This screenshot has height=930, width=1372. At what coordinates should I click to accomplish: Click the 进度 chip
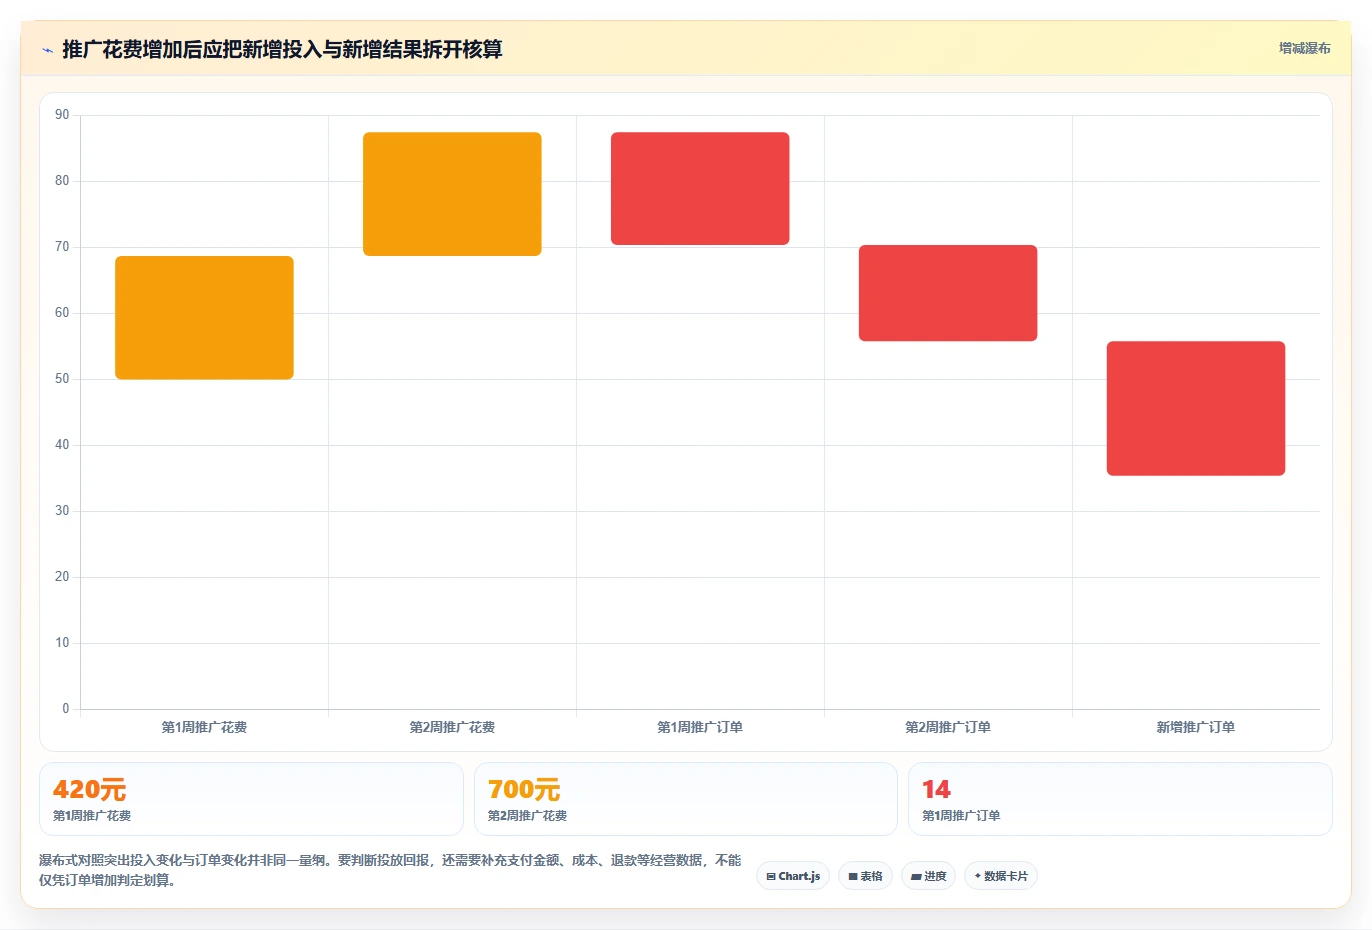click(928, 876)
